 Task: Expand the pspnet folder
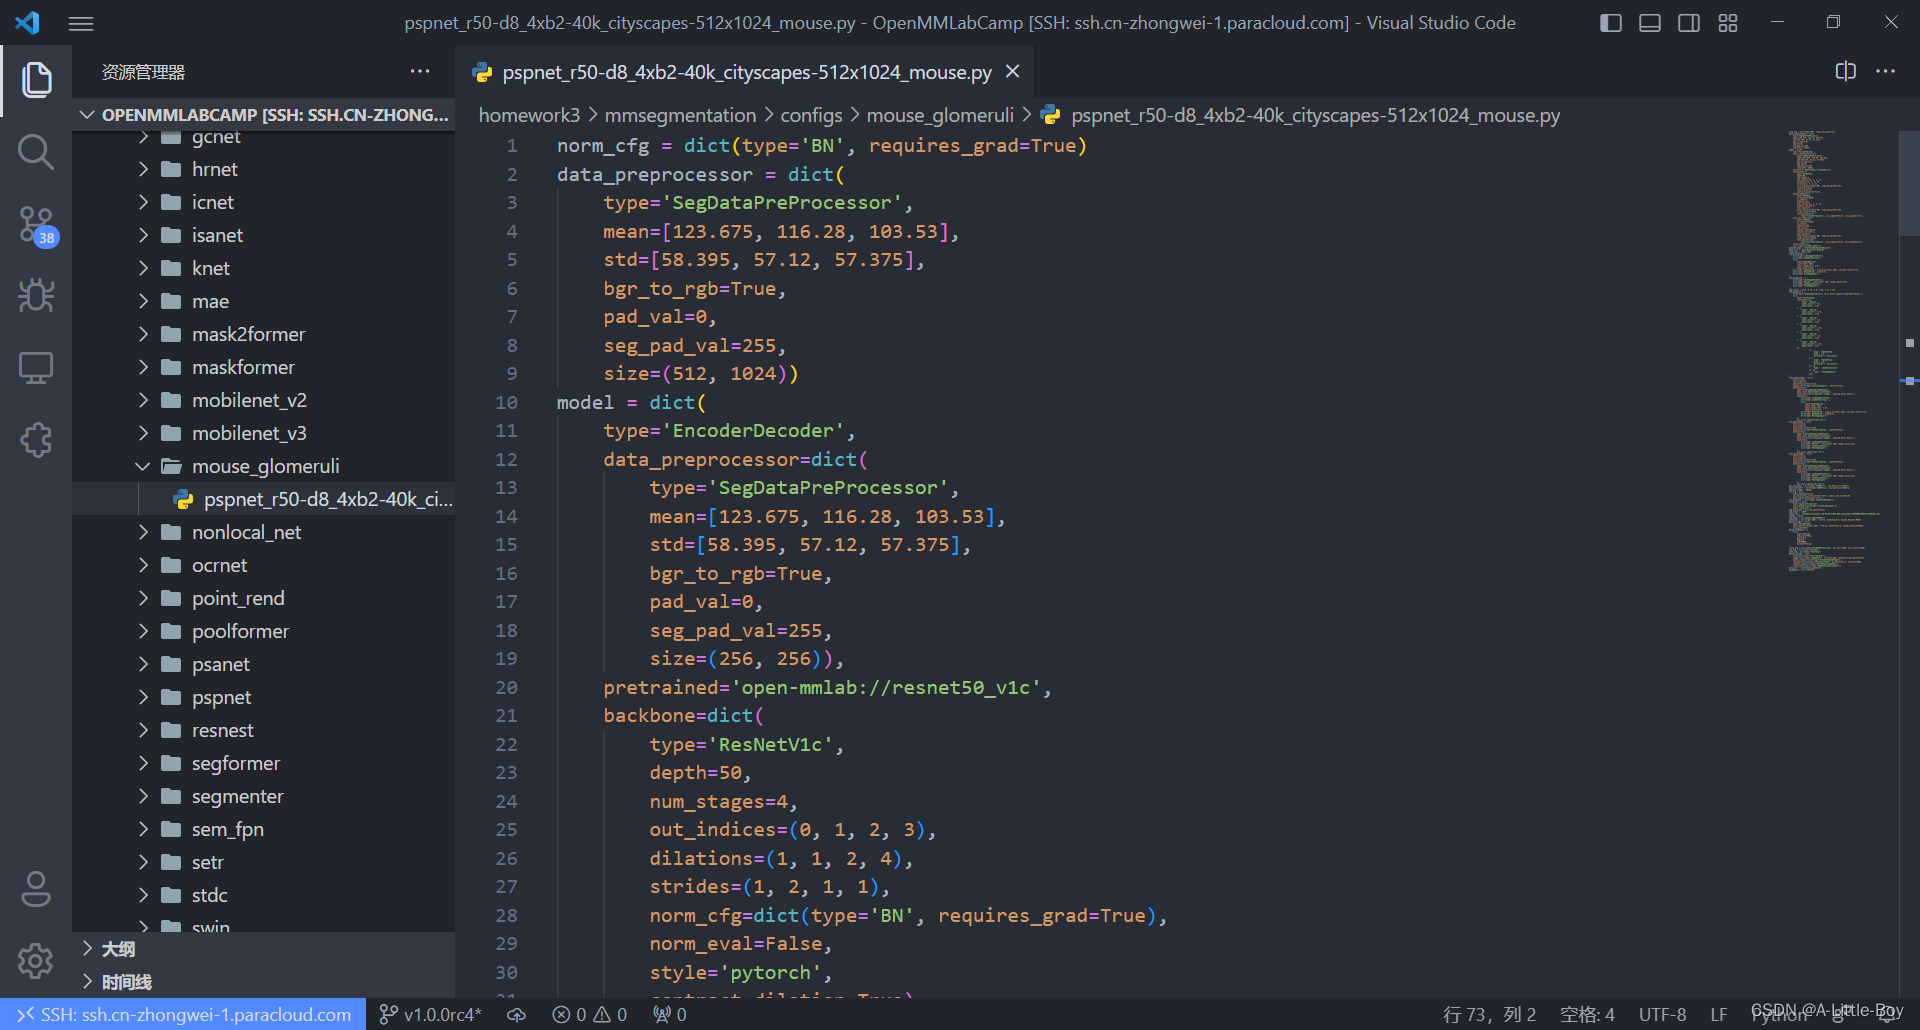[265, 697]
